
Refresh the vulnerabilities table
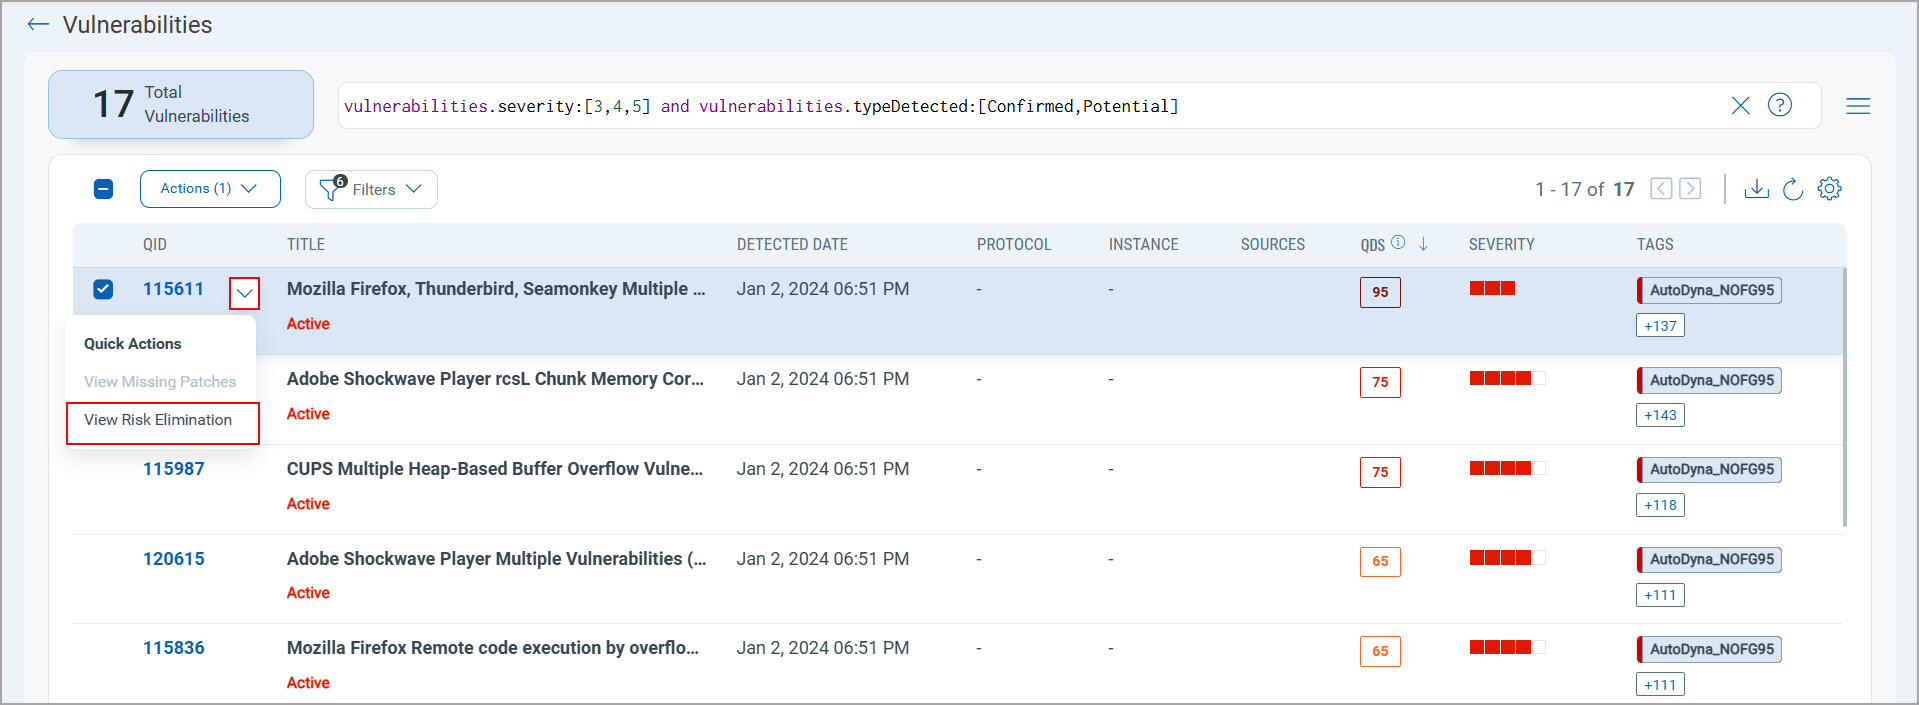1793,189
